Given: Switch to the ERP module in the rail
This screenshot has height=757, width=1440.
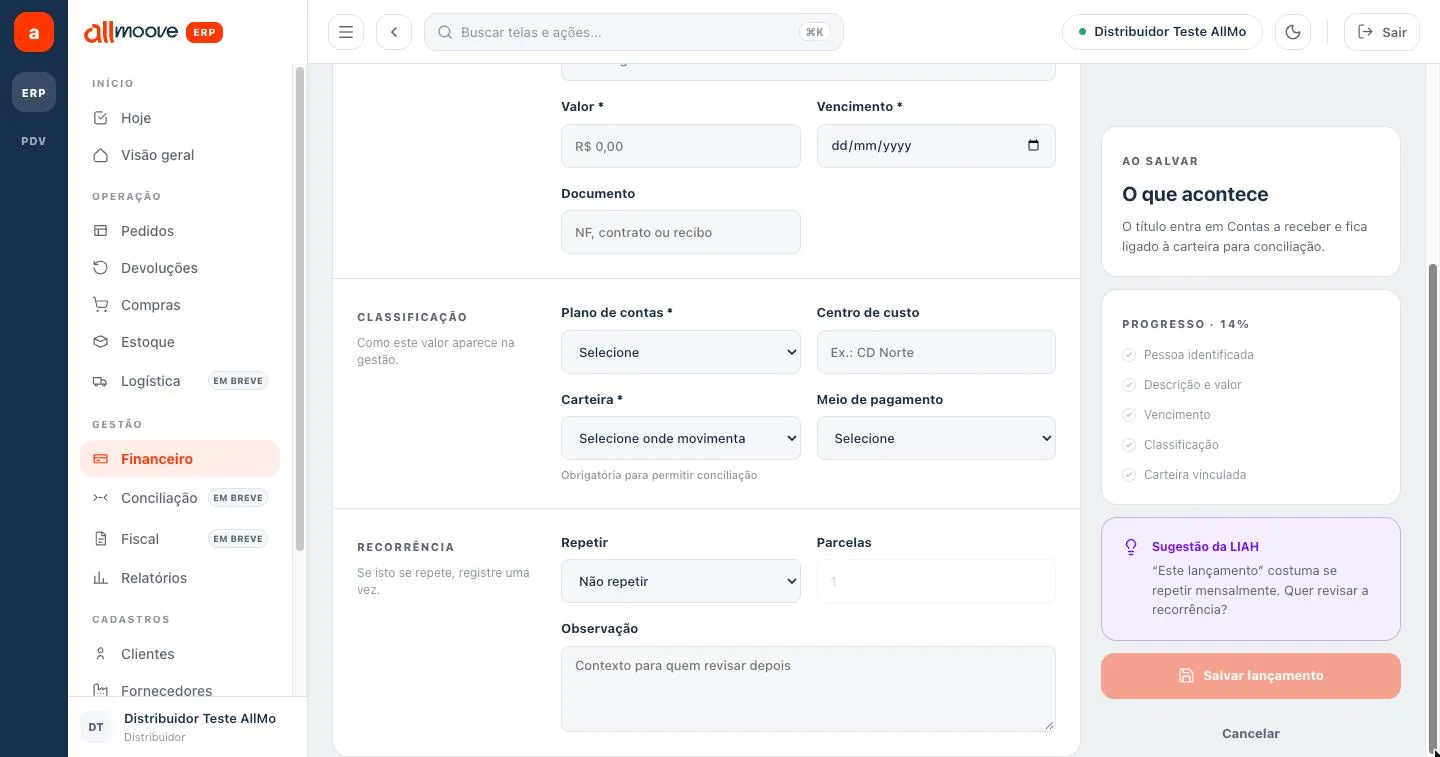Looking at the screenshot, I should pos(34,92).
